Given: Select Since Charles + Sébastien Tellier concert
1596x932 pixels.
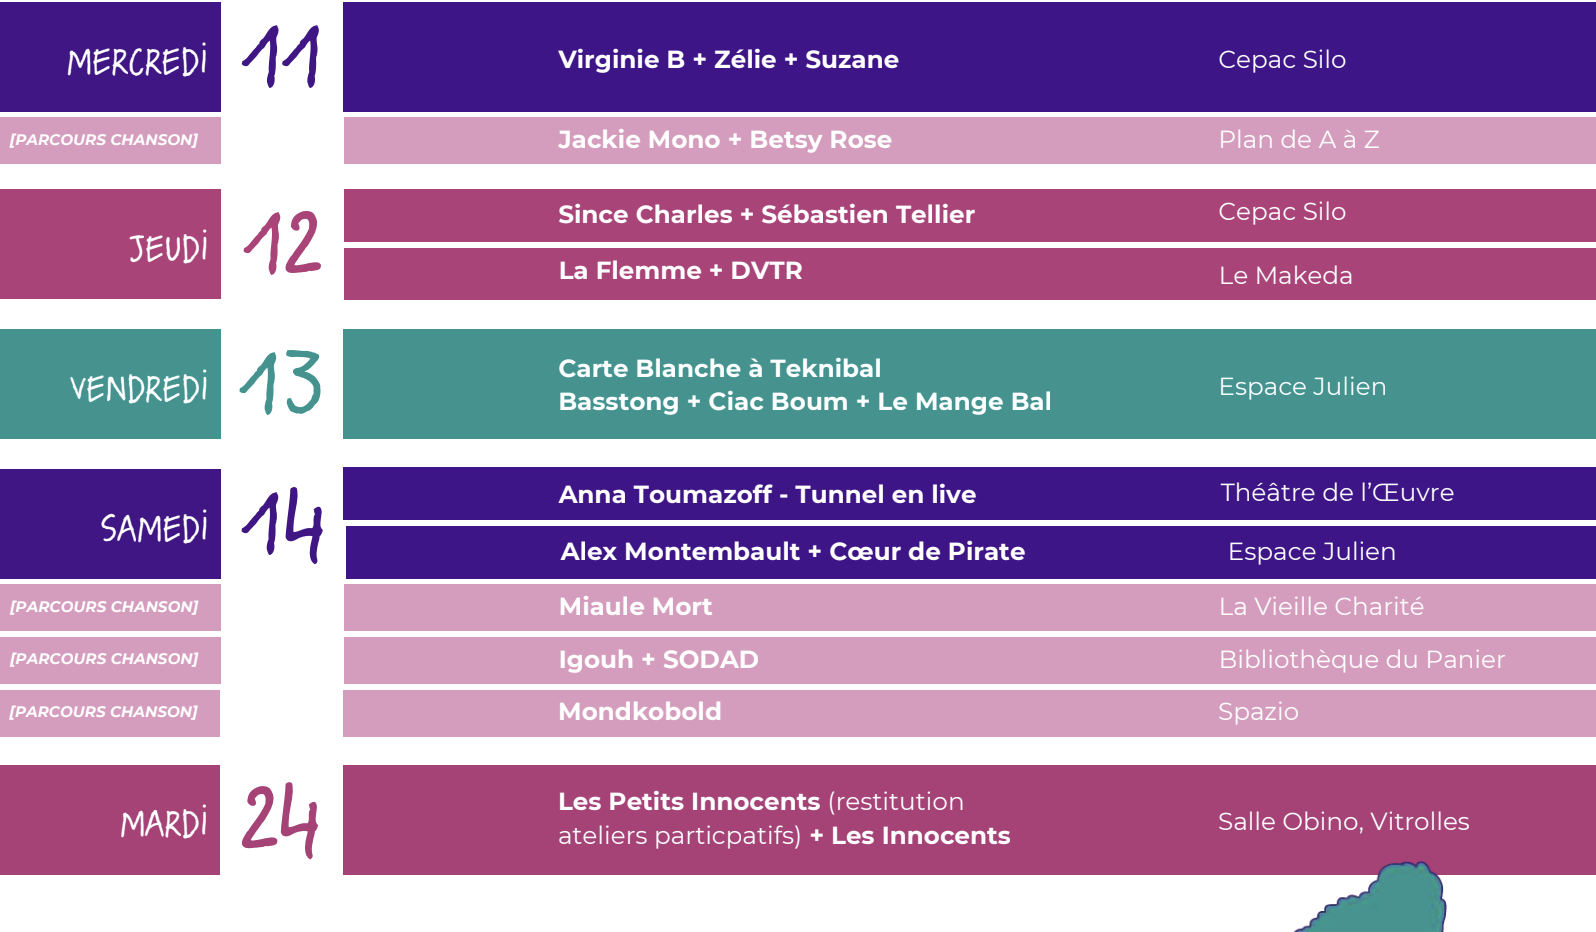Looking at the screenshot, I should (766, 215).
